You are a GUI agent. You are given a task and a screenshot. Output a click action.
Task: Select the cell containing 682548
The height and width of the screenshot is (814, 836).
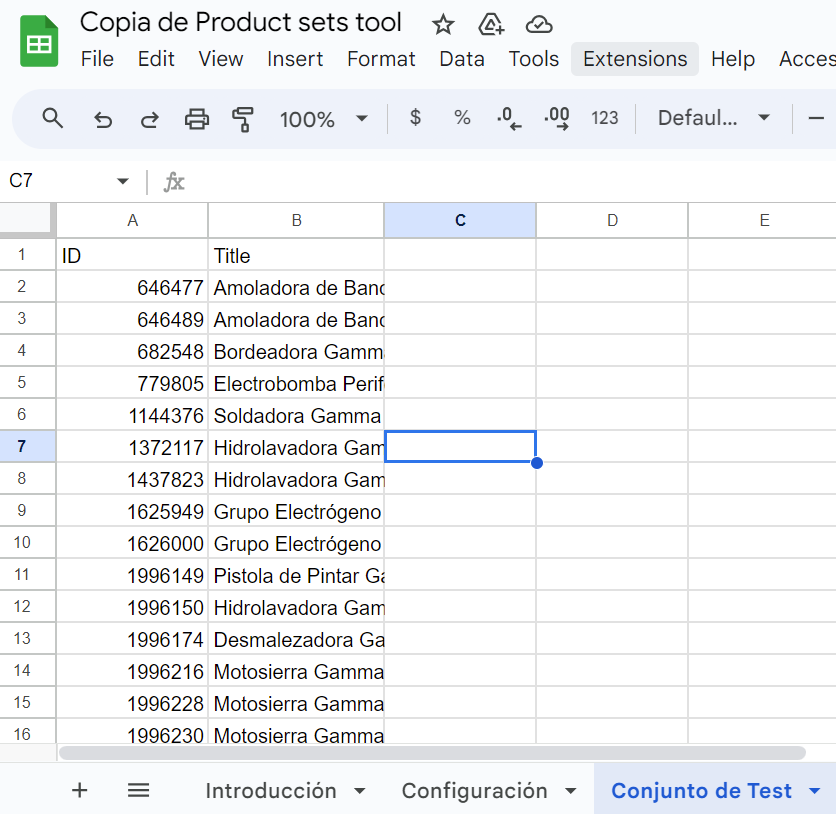click(132, 351)
